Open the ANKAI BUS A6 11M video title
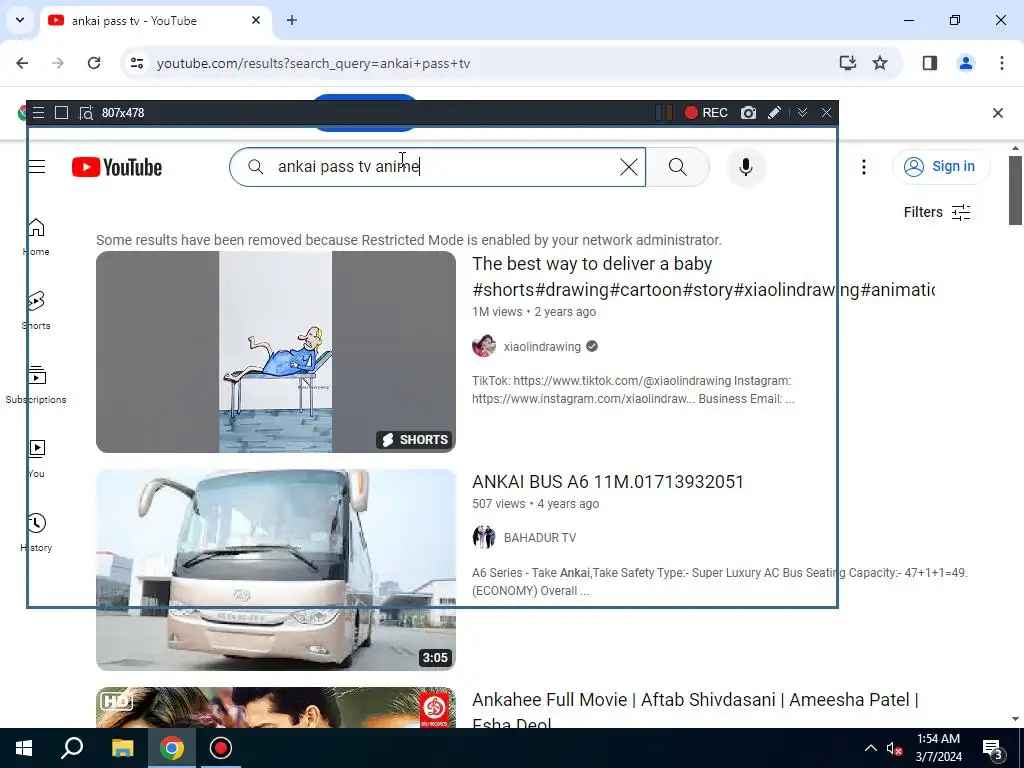Viewport: 1024px width, 768px height. (608, 482)
